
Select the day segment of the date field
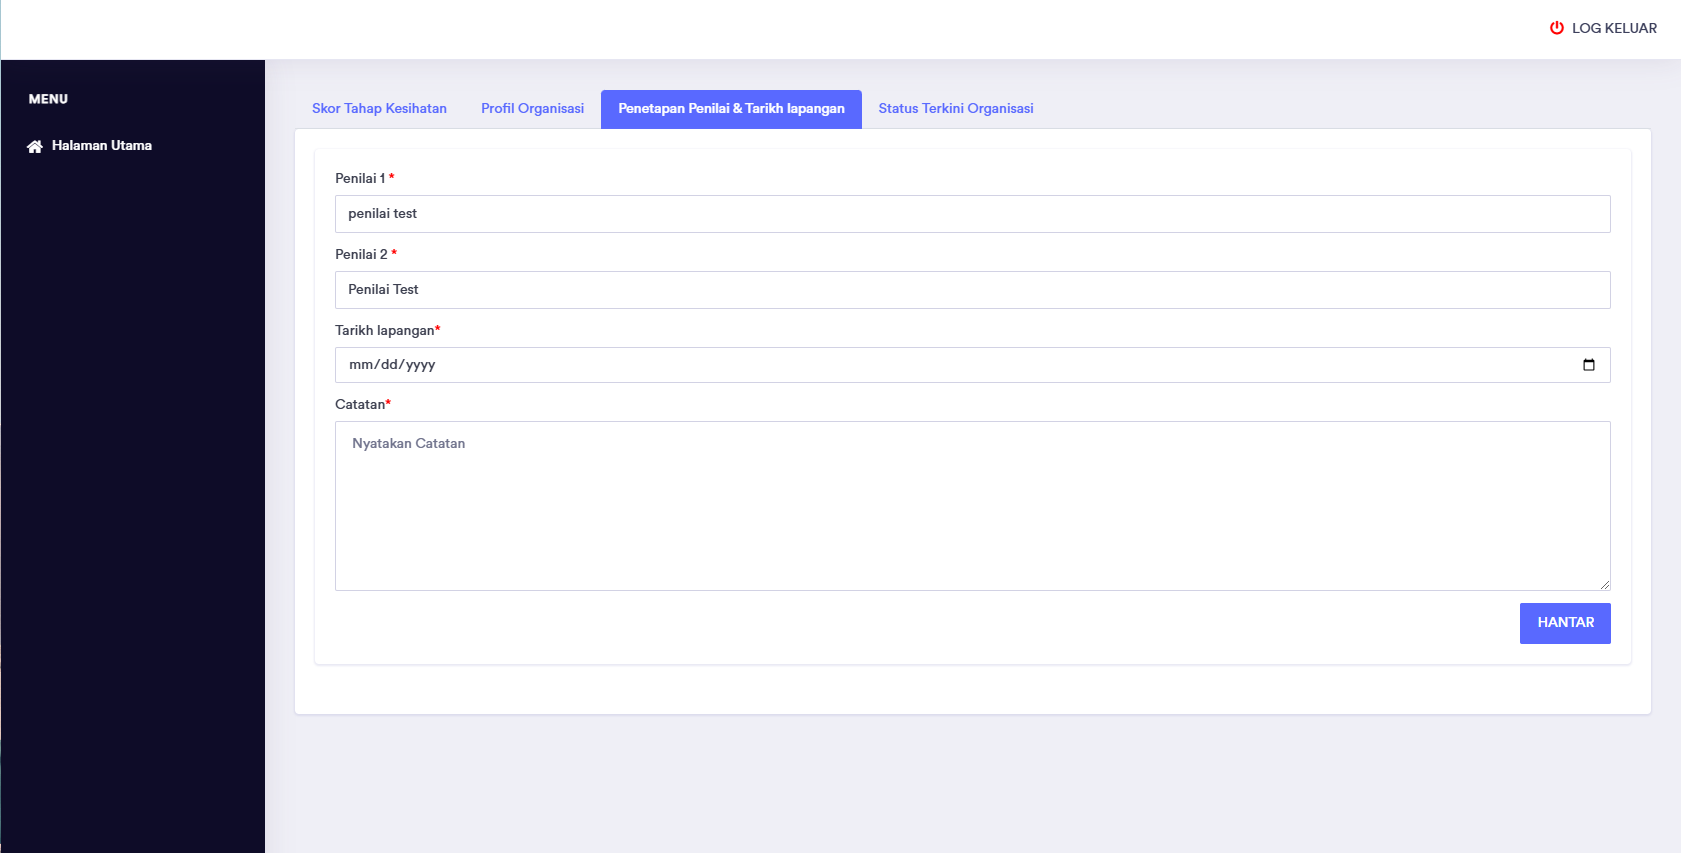click(389, 365)
